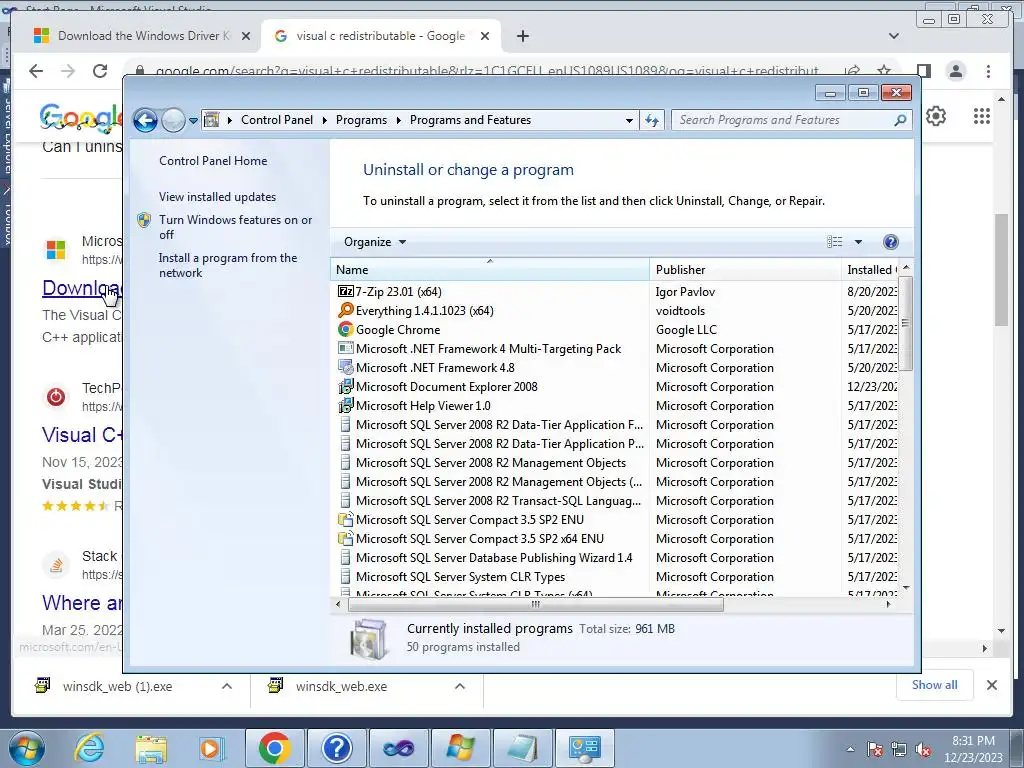Click the taskbar clock showing 8:31 PM

click(x=972, y=749)
